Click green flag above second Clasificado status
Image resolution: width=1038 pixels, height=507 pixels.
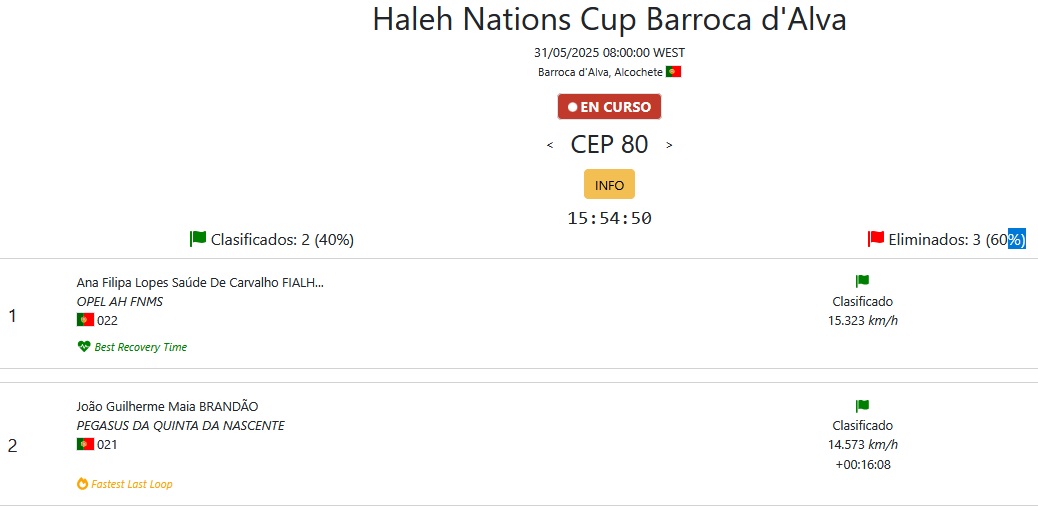point(862,405)
